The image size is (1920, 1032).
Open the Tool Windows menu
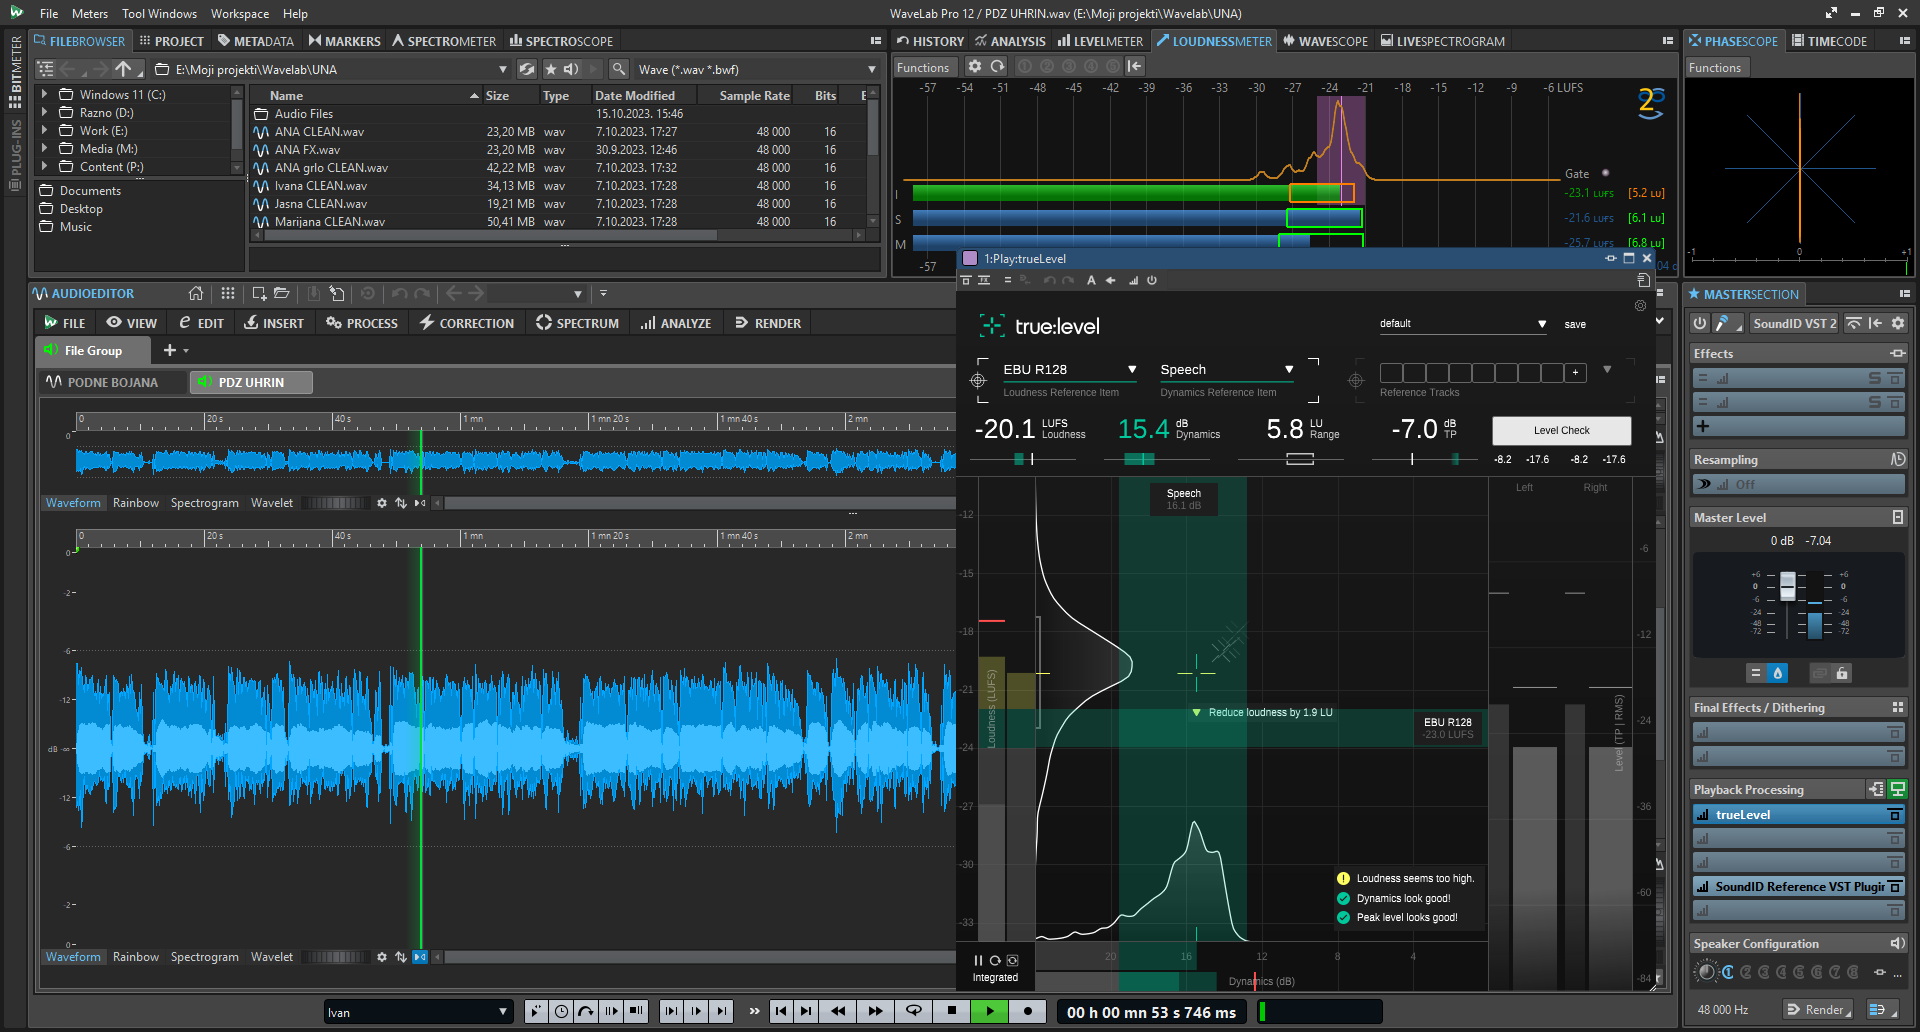pos(159,13)
